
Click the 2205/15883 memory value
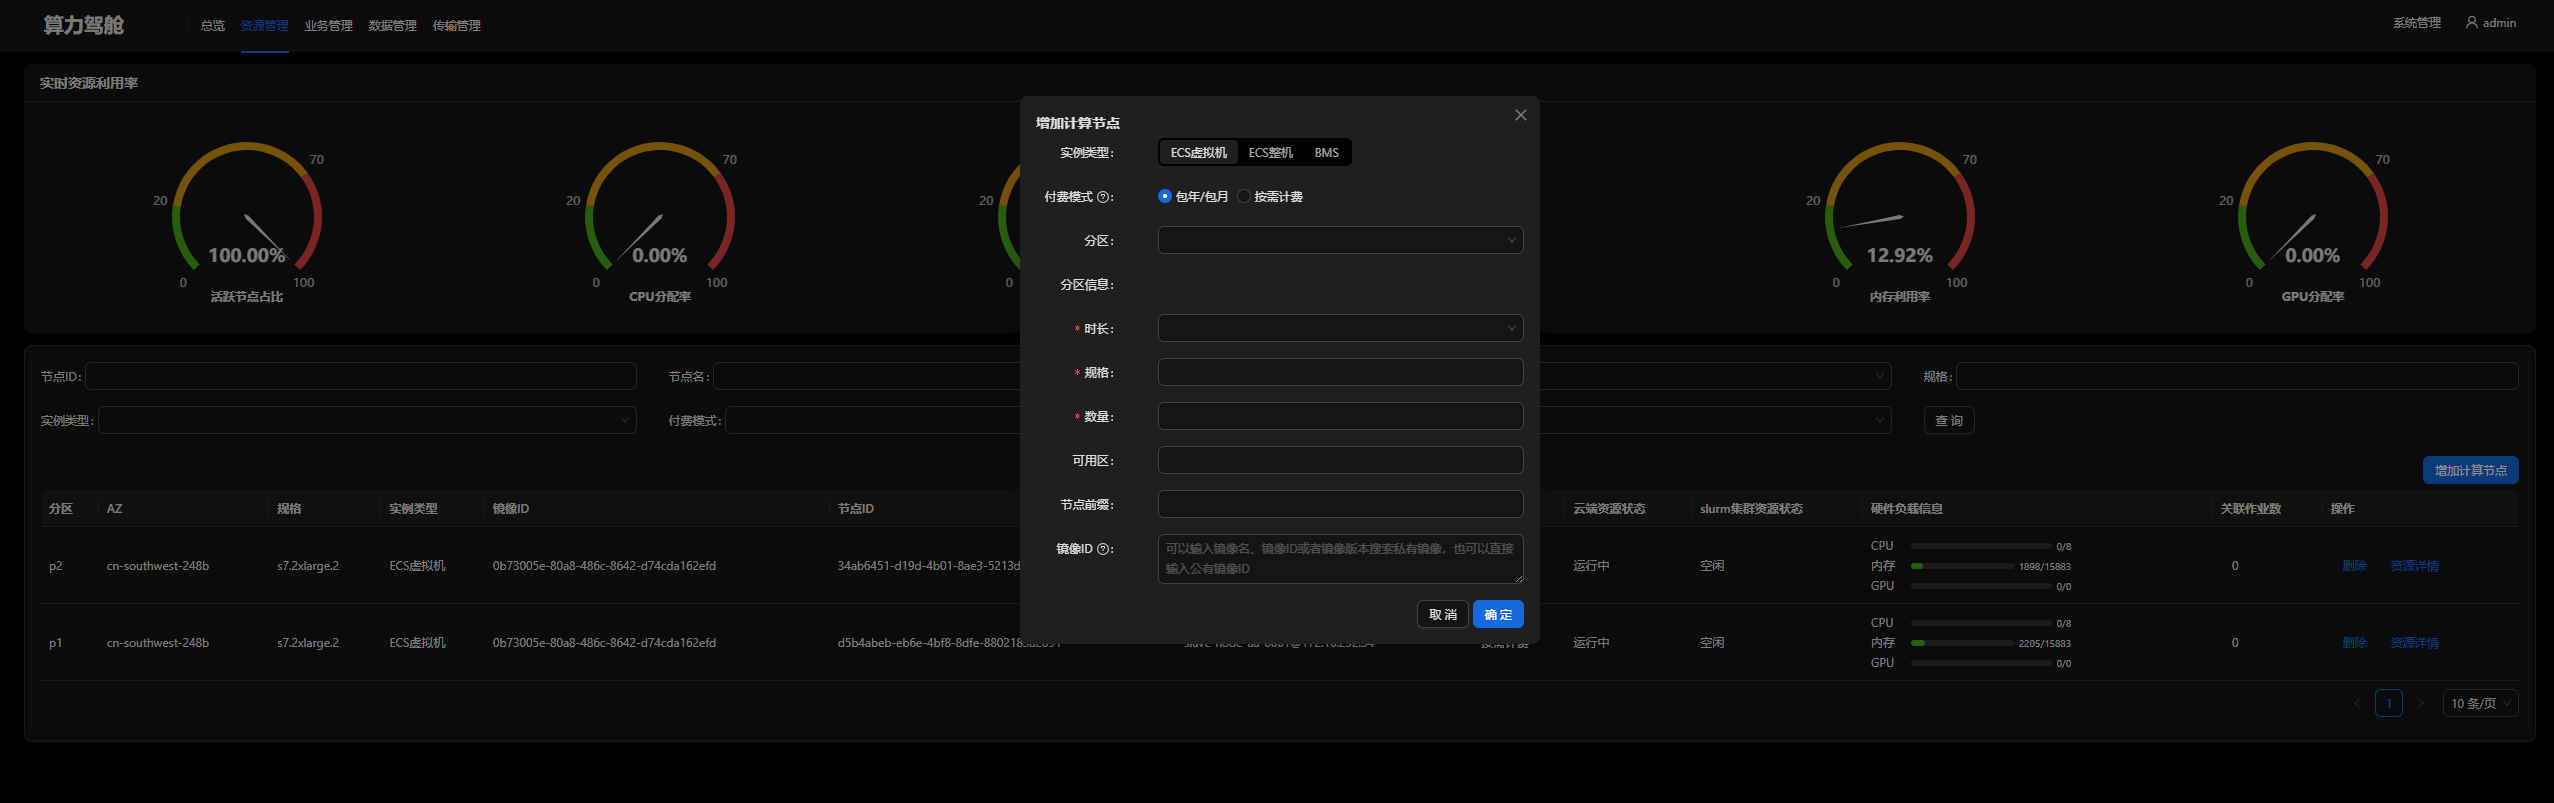pos(2044,644)
